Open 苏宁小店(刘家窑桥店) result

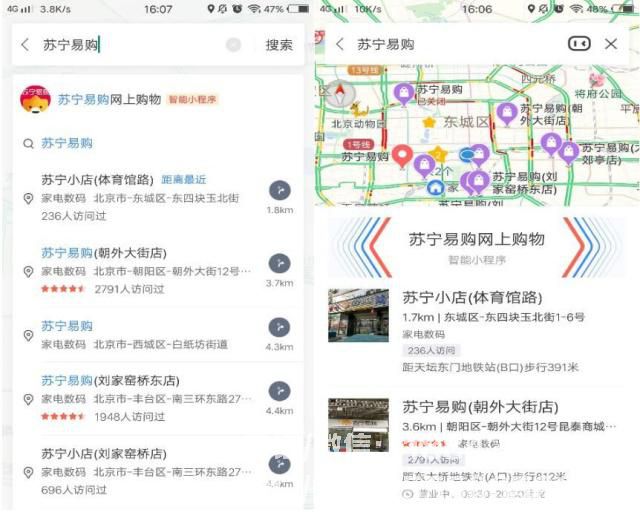[x=158, y=471]
